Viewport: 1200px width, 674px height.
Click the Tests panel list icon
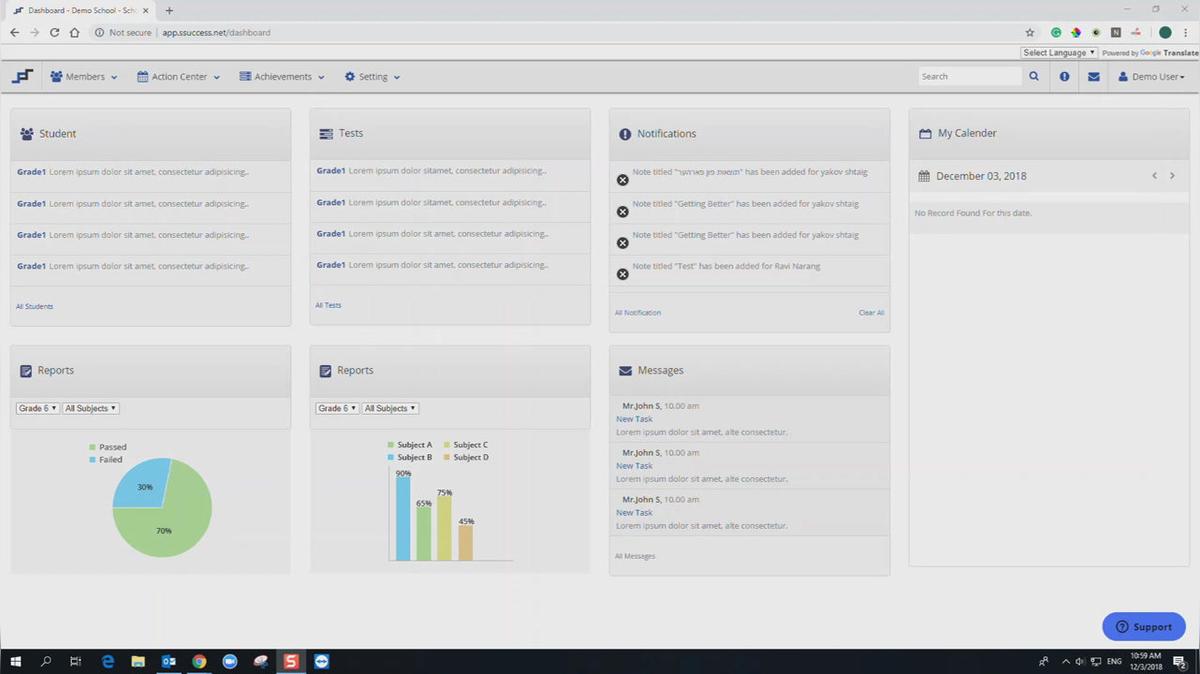pyautogui.click(x=326, y=134)
